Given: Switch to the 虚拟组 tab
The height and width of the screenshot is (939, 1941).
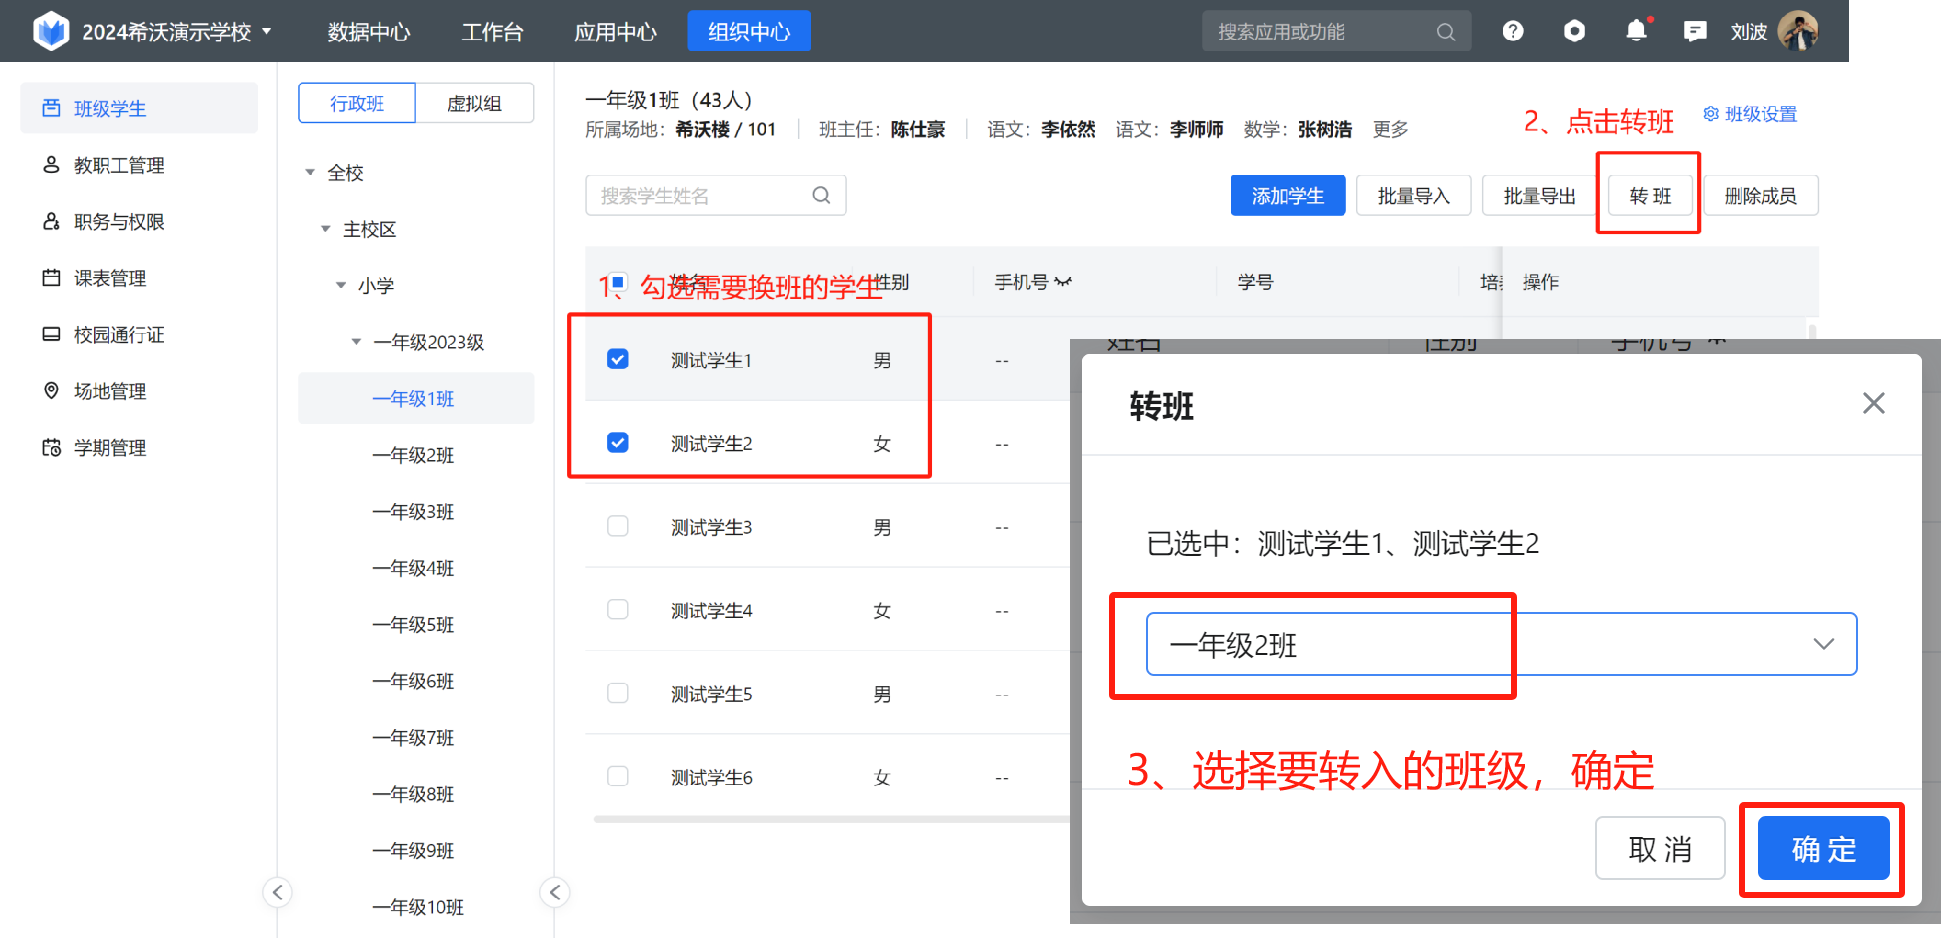Looking at the screenshot, I should [474, 103].
